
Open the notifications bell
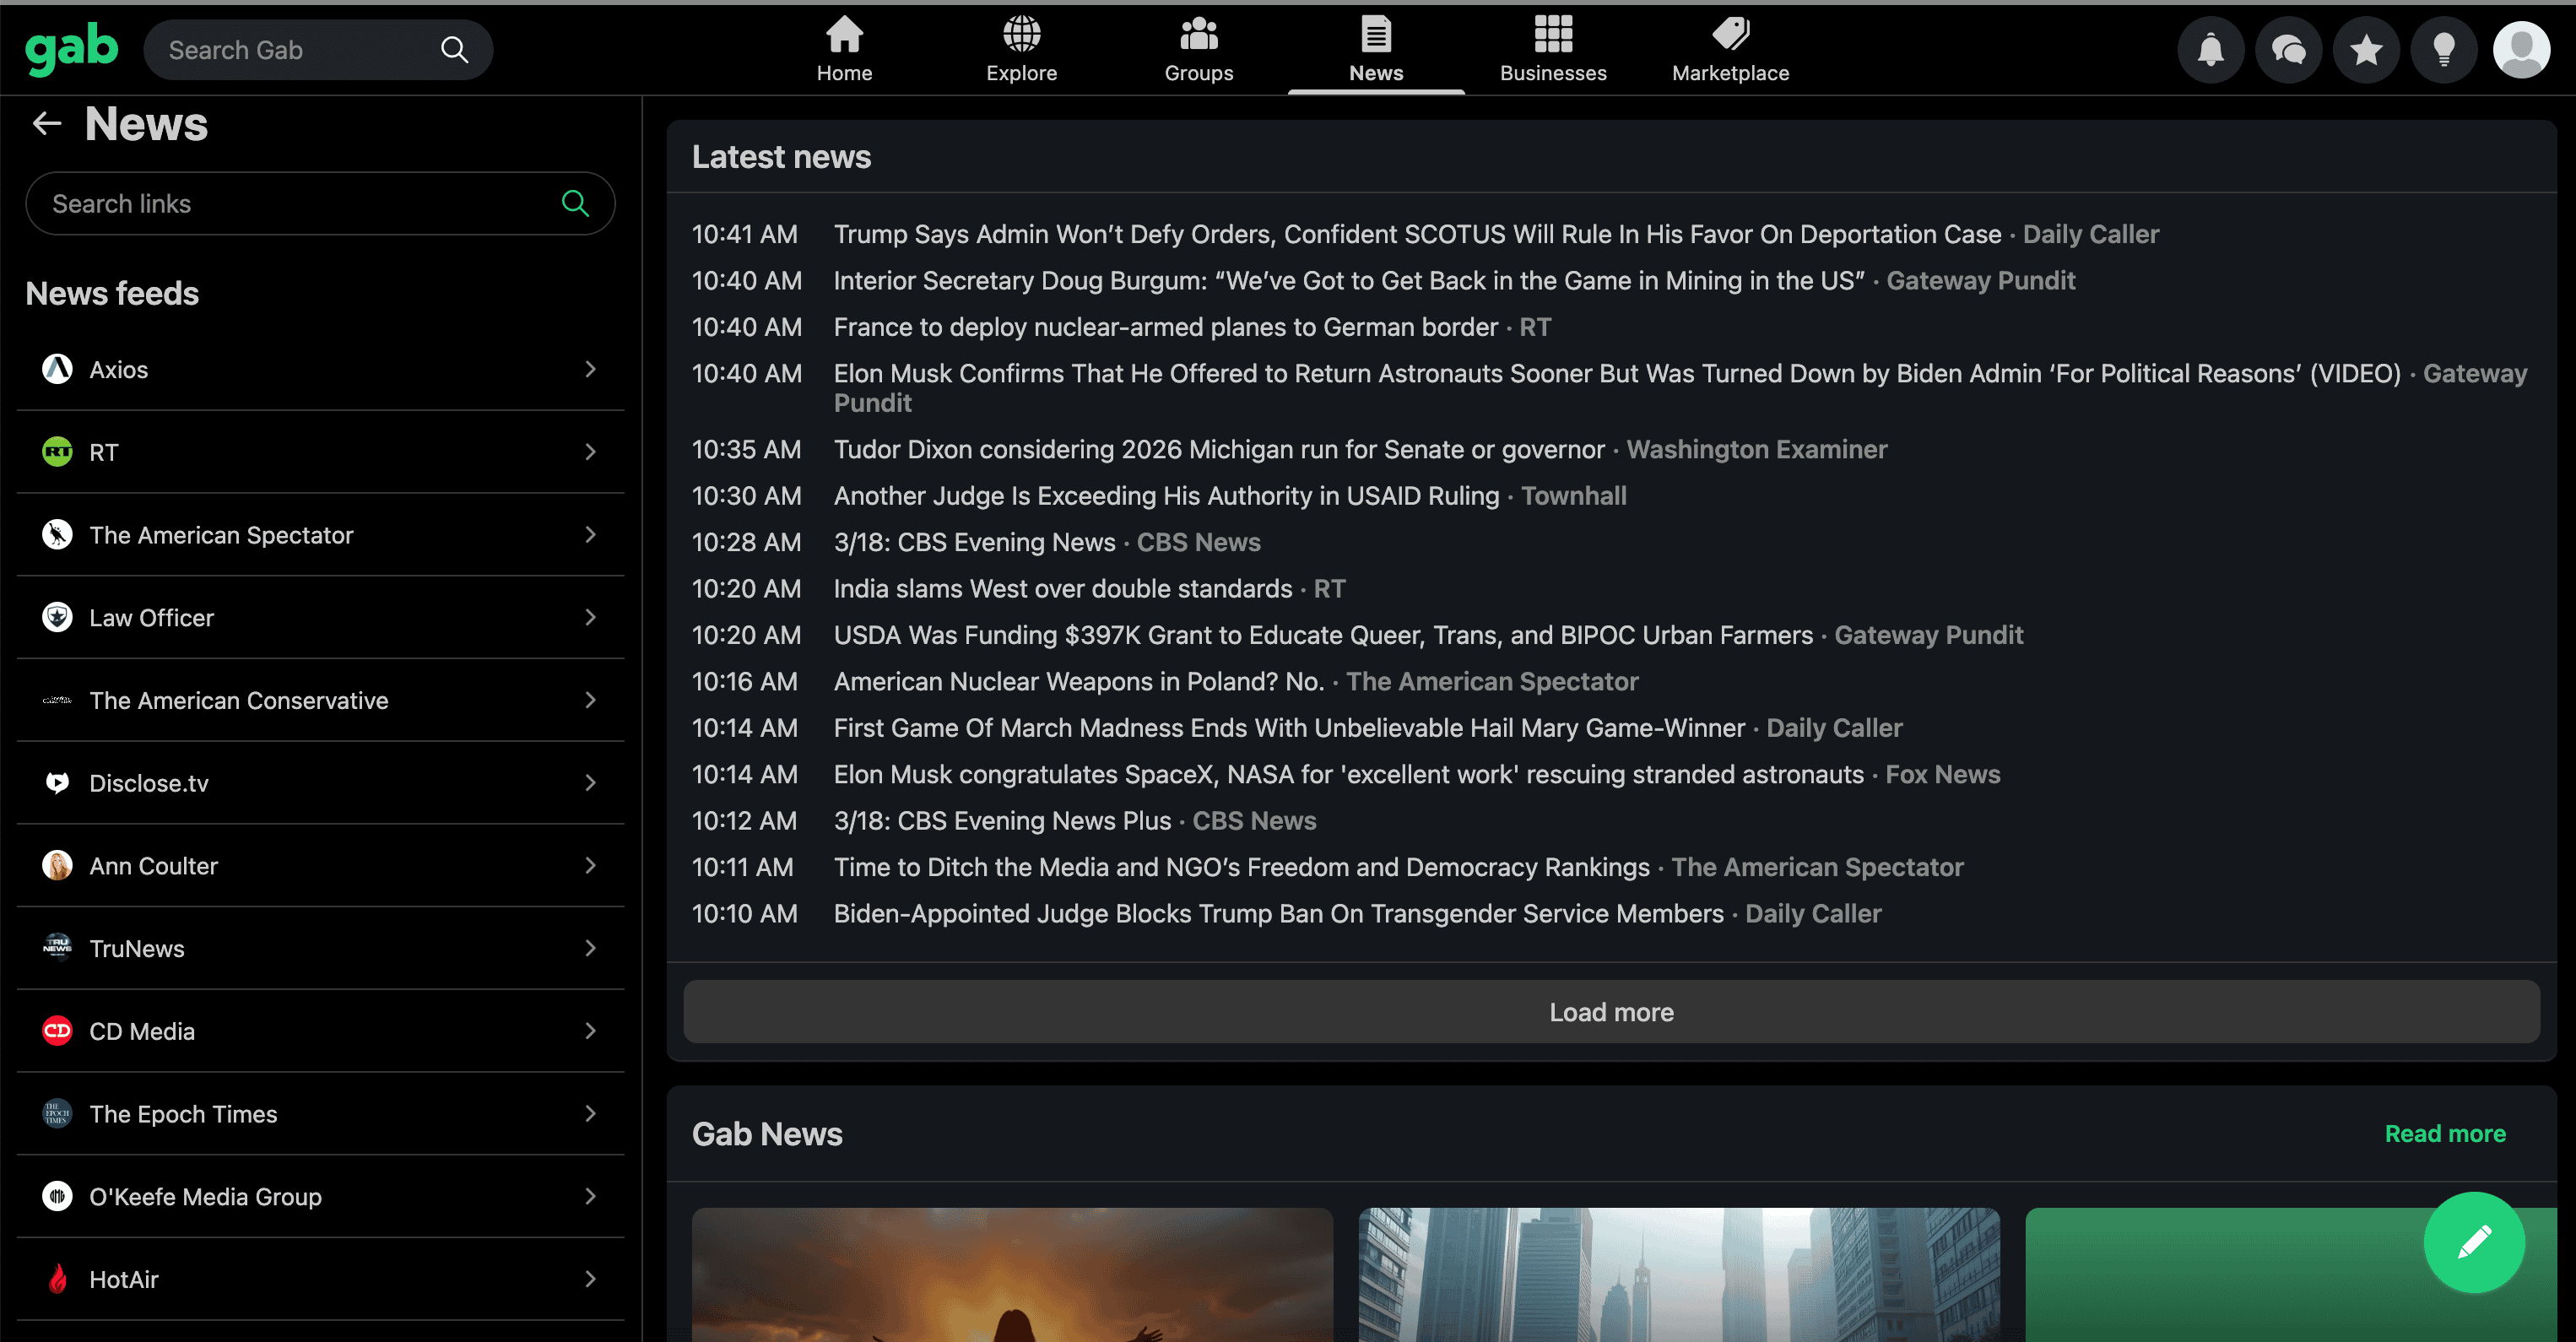point(2210,50)
